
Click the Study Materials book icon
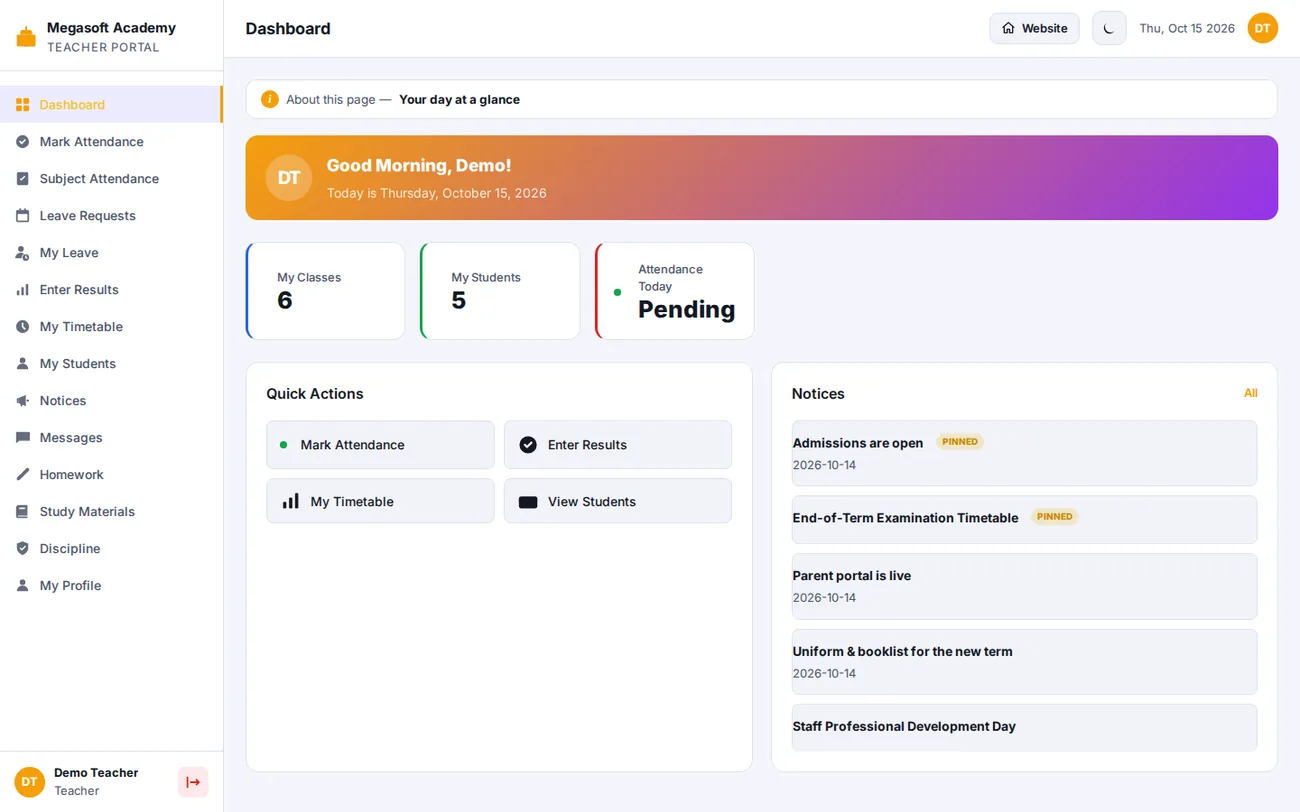click(23, 512)
